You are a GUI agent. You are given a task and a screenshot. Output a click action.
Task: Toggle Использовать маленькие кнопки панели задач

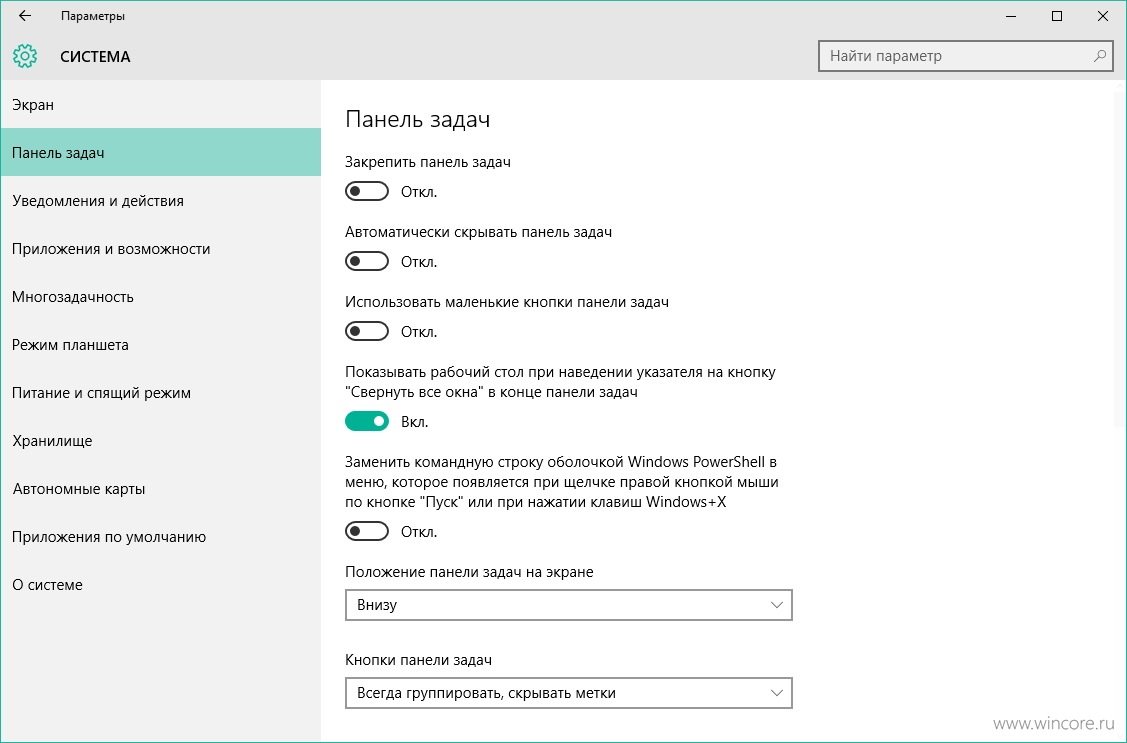coord(367,331)
